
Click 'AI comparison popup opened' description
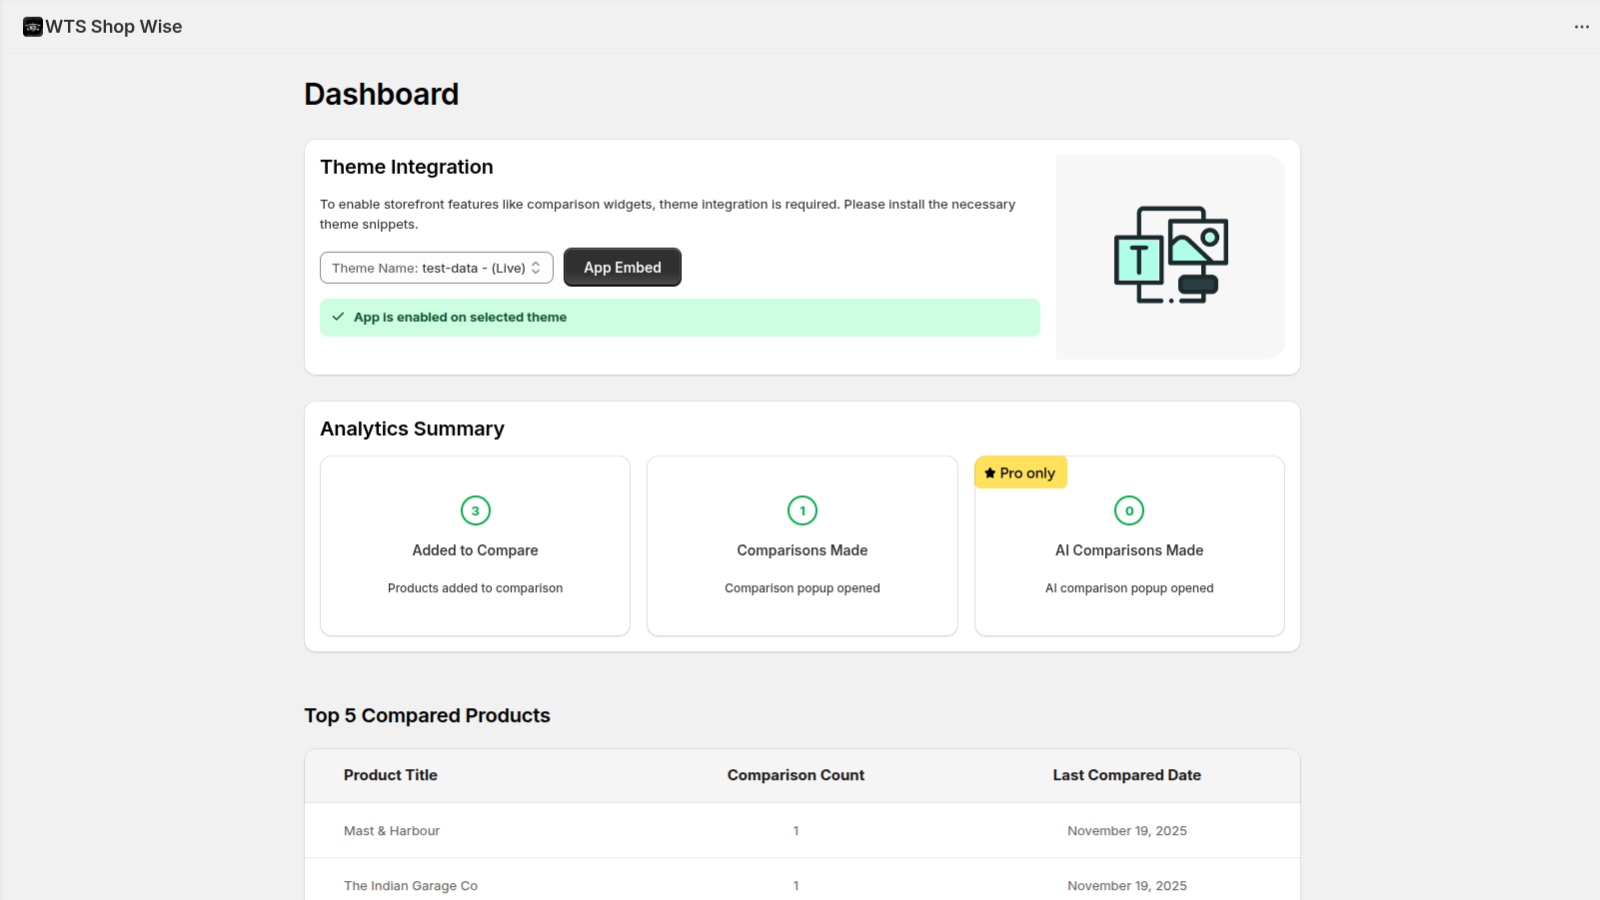pyautogui.click(x=1129, y=588)
